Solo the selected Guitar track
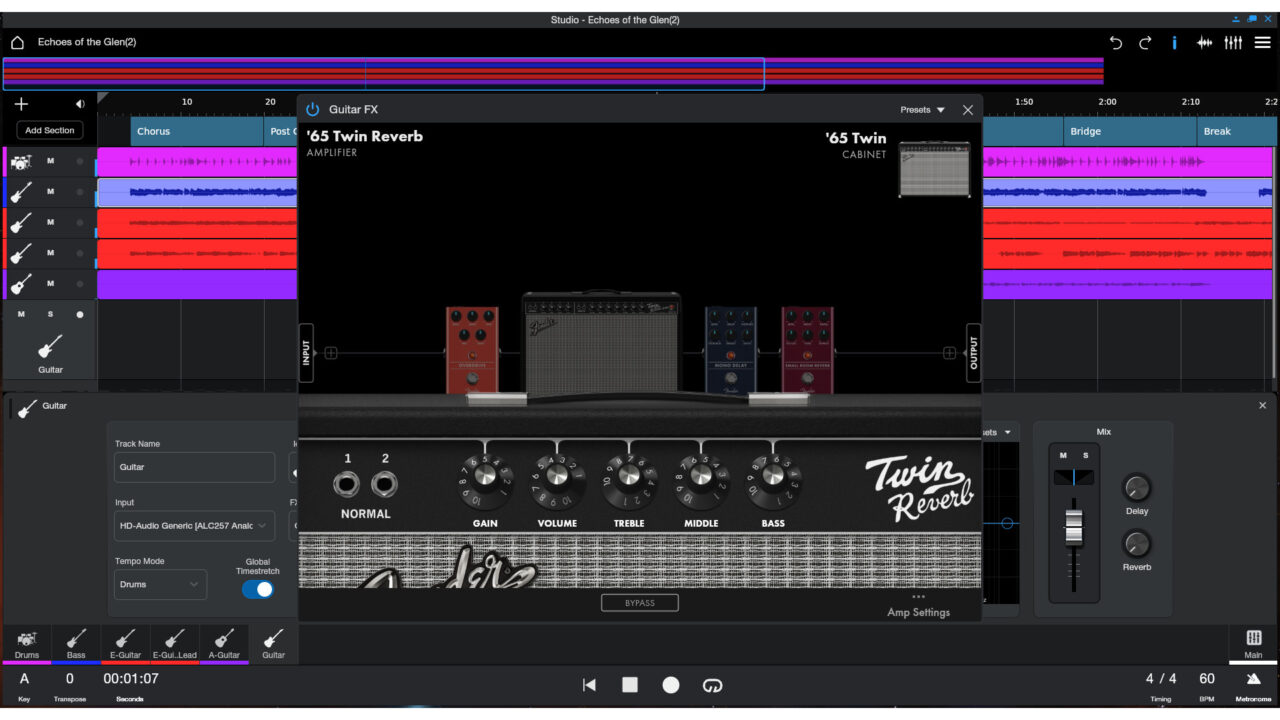This screenshot has height=720, width=1280. (50, 314)
